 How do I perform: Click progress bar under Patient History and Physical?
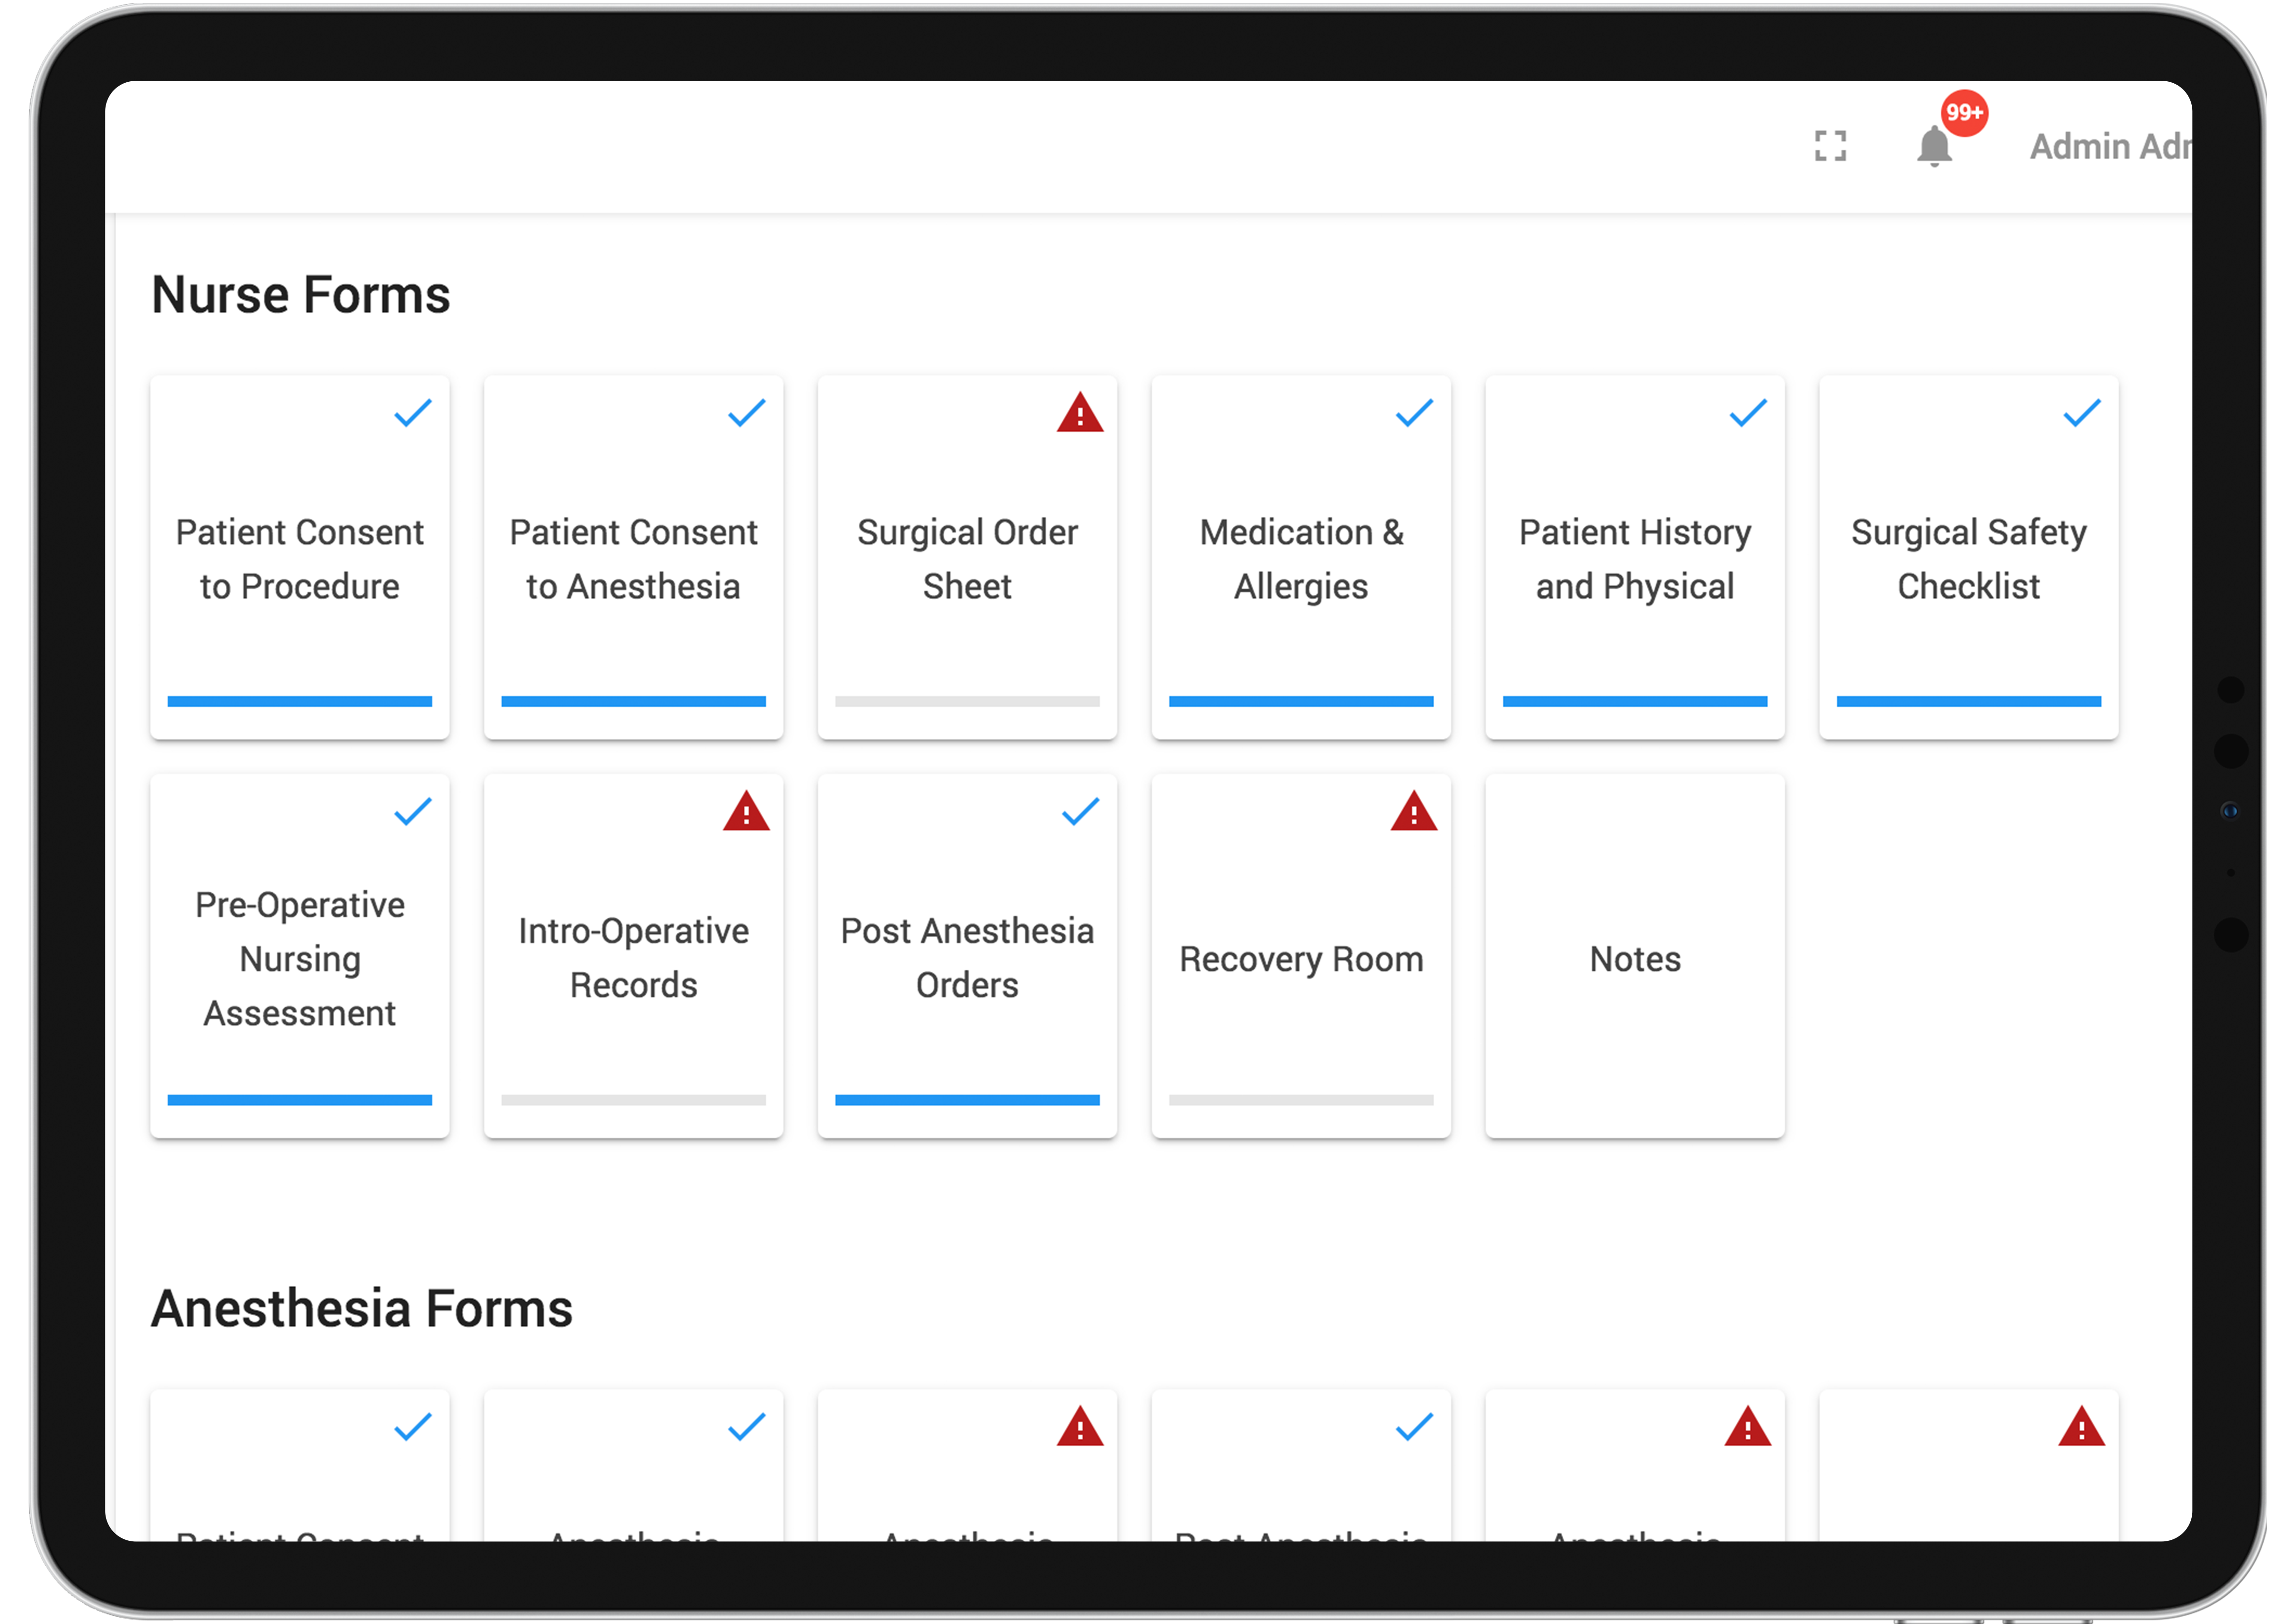coord(1635,701)
